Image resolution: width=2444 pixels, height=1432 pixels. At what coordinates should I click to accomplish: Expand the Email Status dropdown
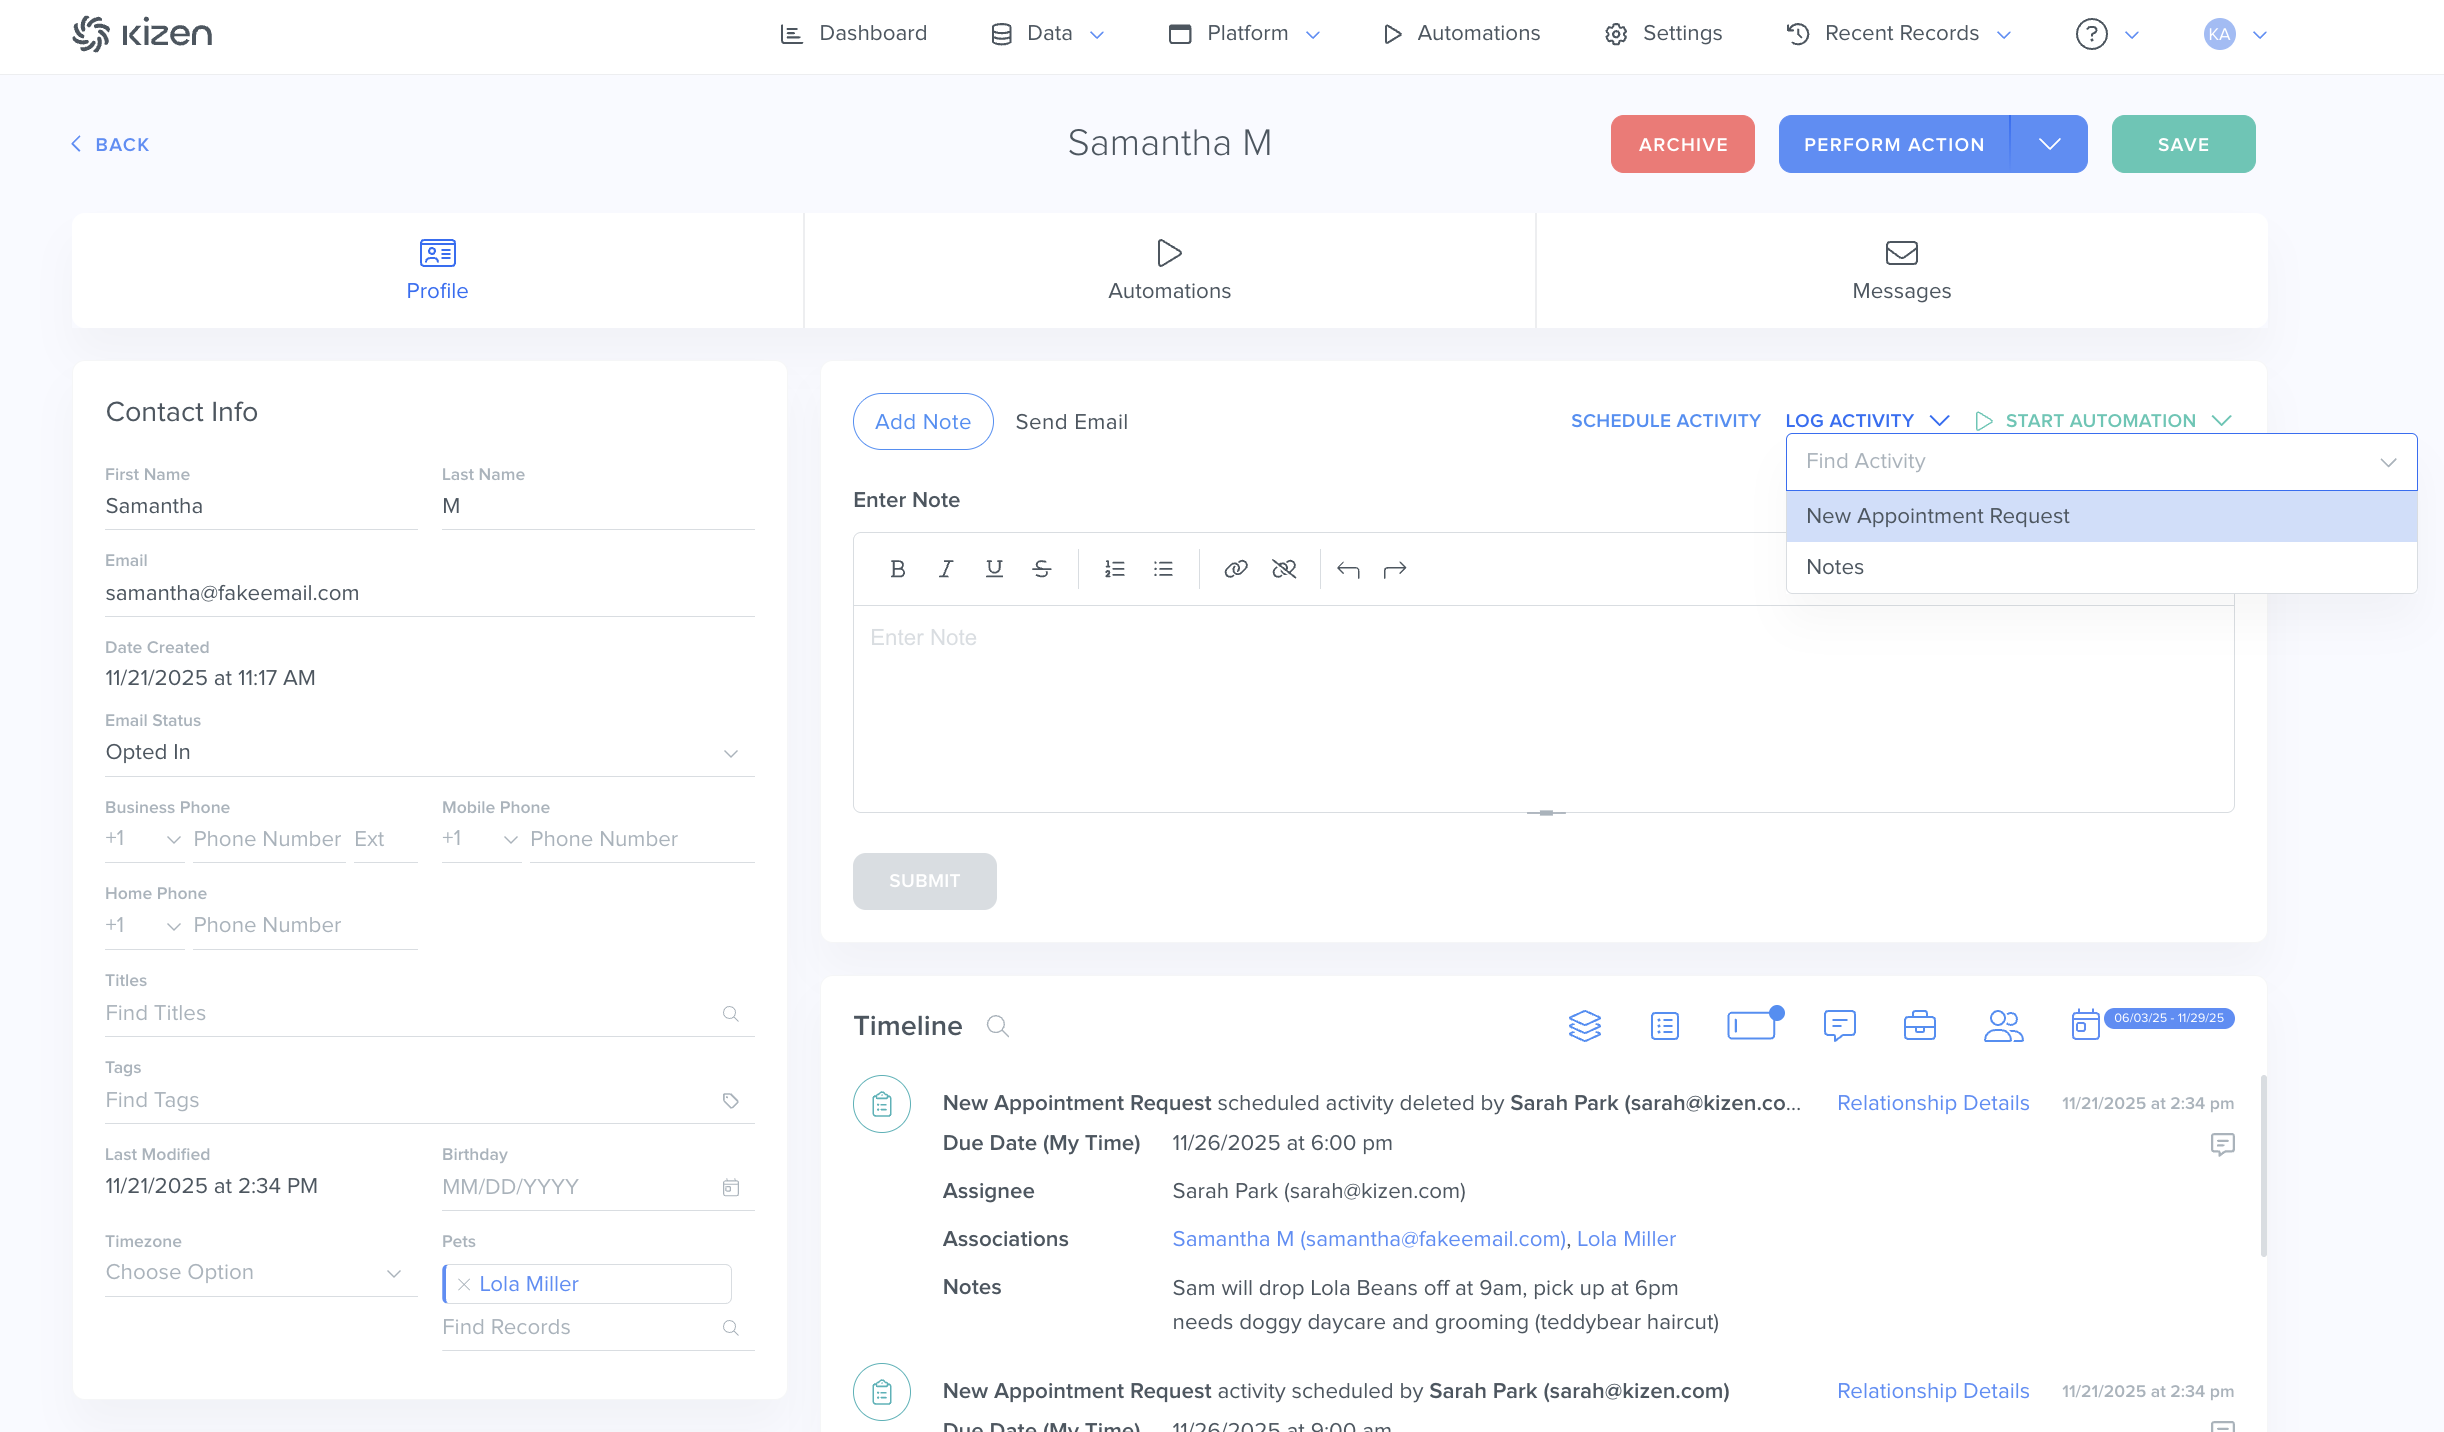(731, 753)
